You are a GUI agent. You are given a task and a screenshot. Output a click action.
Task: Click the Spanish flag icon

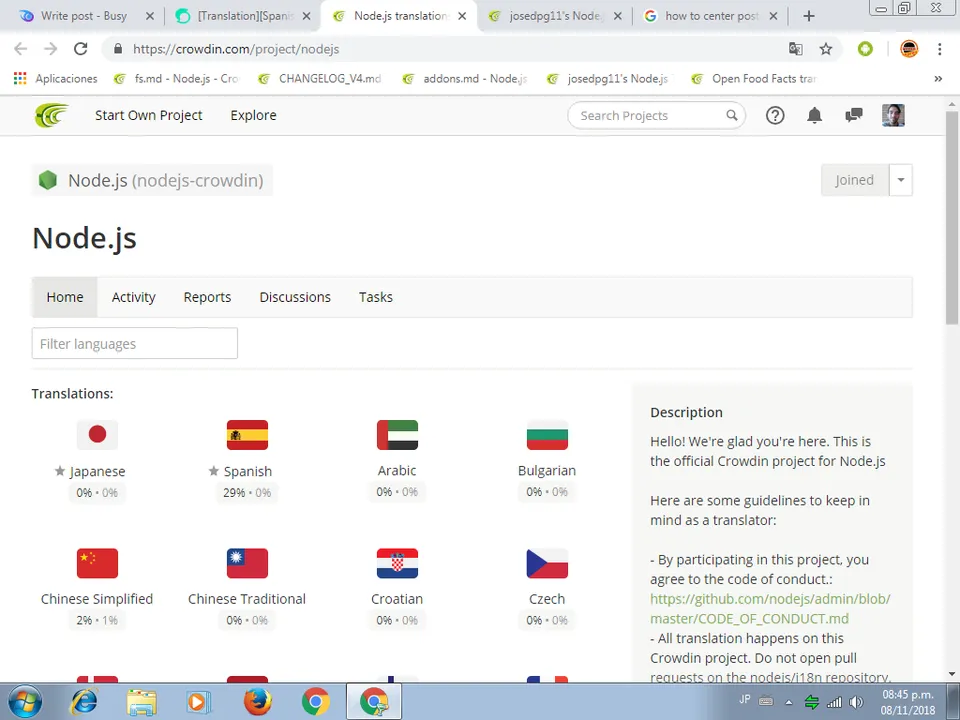247,435
